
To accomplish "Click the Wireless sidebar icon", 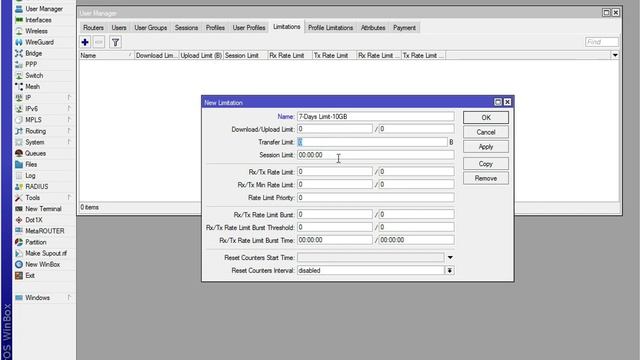I will [19, 31].
